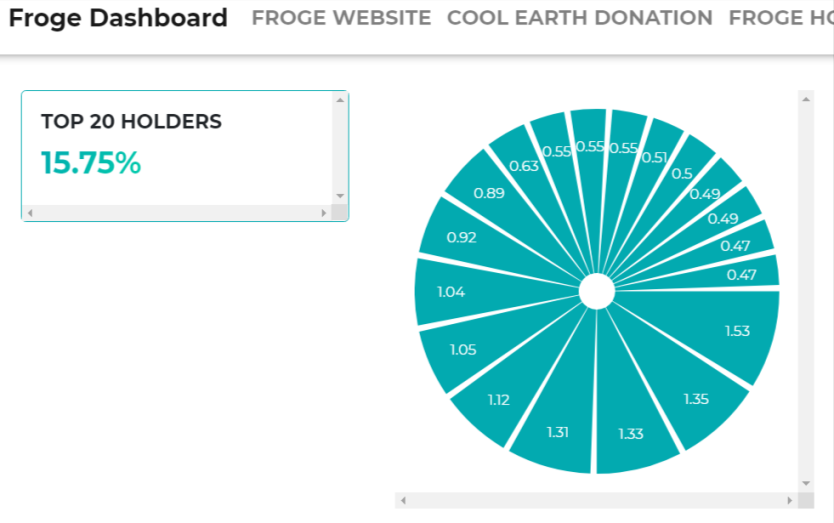
Task: Click the Froge Dashboard title
Action: [118, 18]
